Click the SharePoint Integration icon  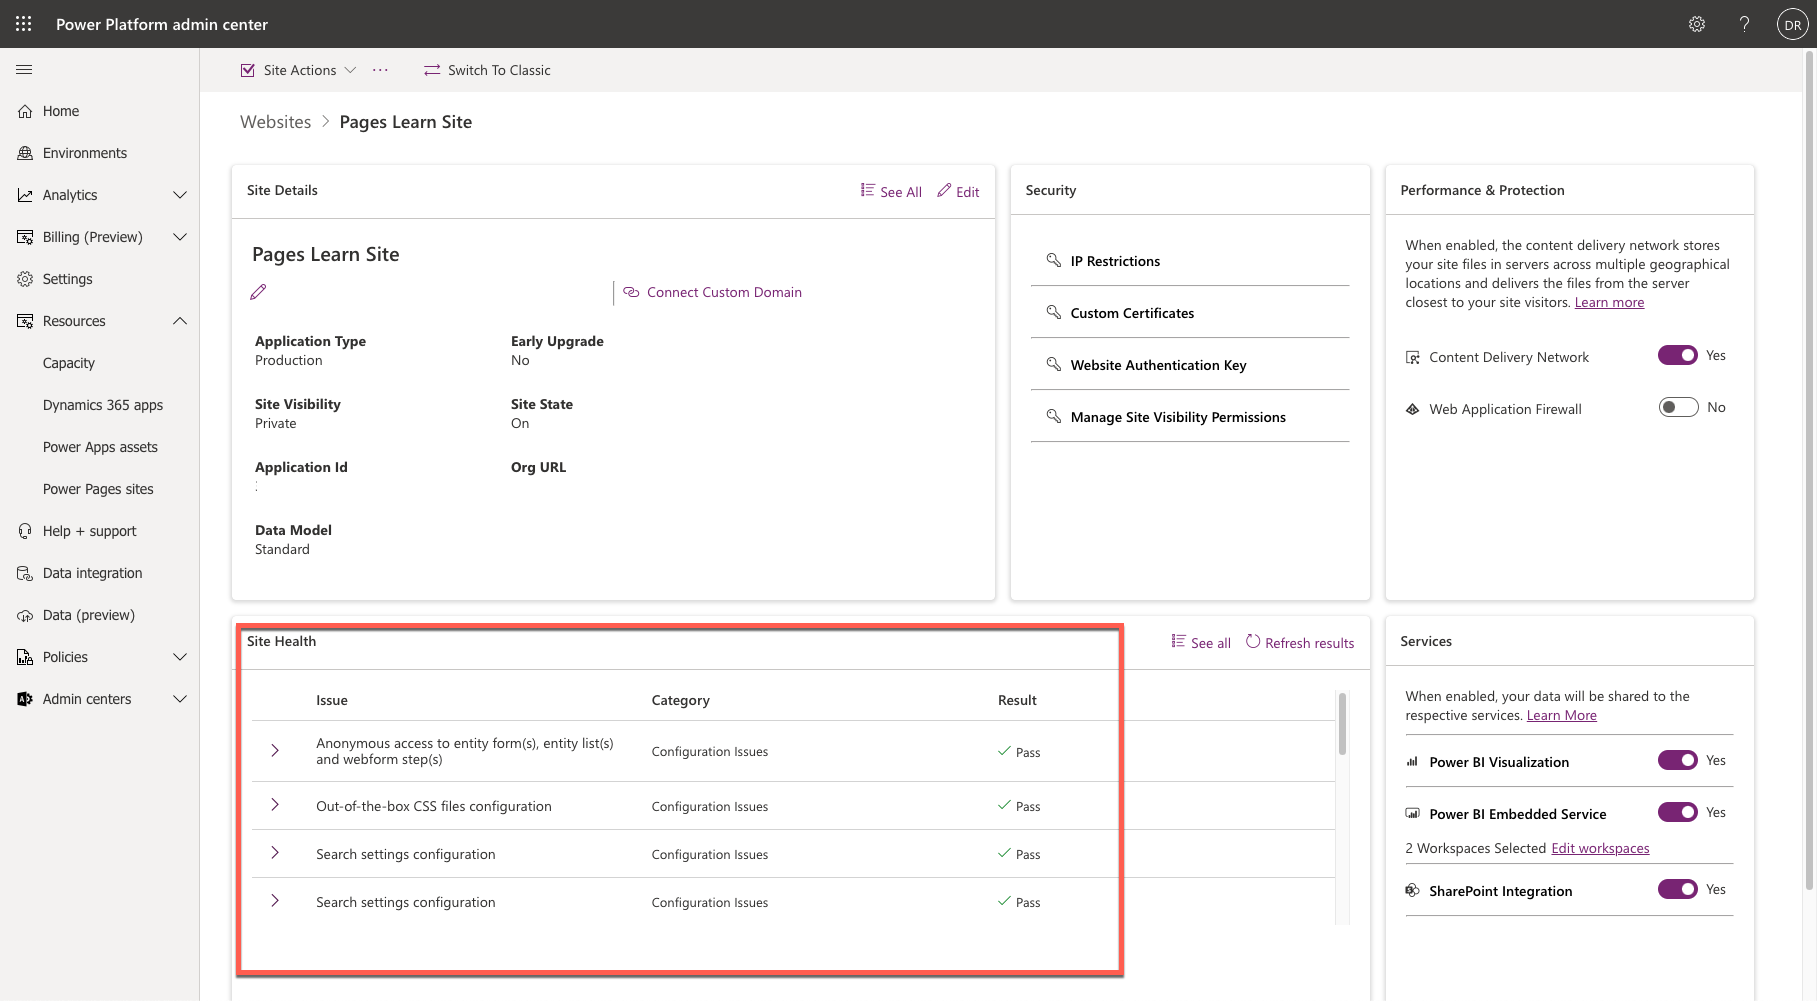pyautogui.click(x=1413, y=890)
